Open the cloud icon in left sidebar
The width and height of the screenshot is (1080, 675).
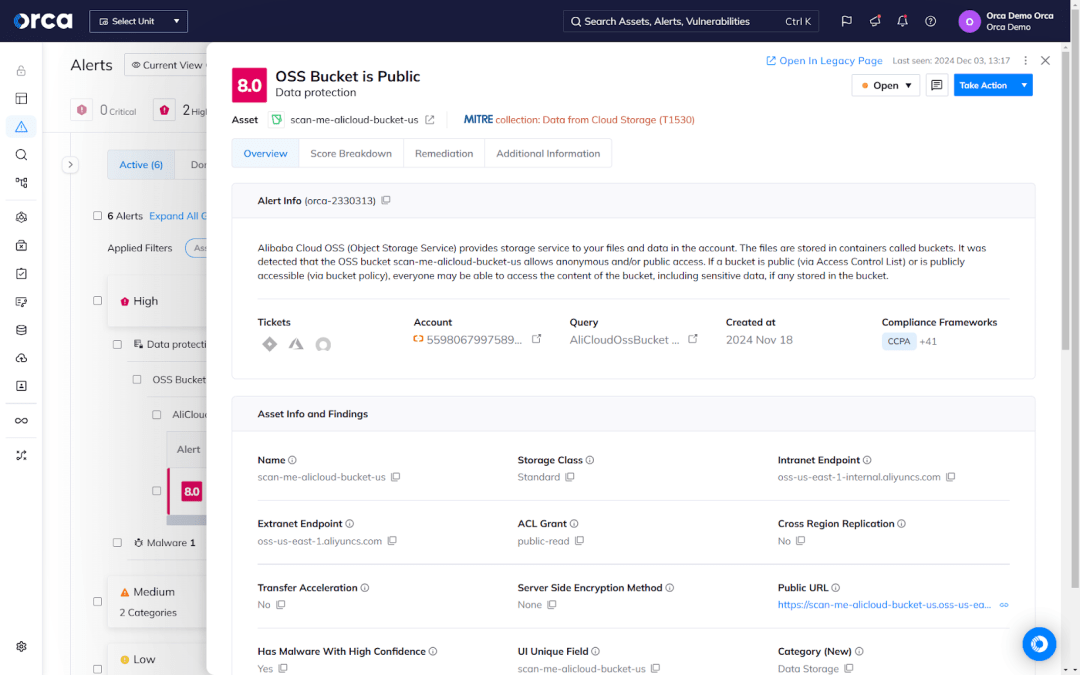point(21,358)
